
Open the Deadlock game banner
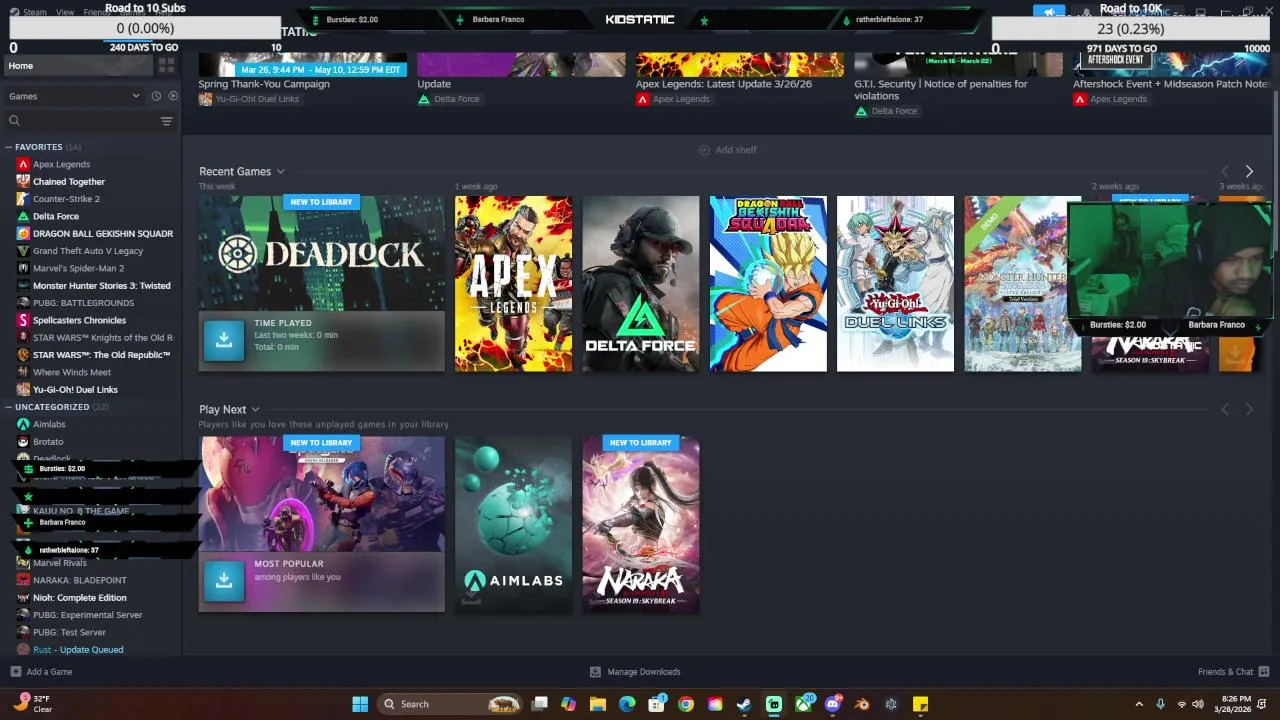pos(322,253)
